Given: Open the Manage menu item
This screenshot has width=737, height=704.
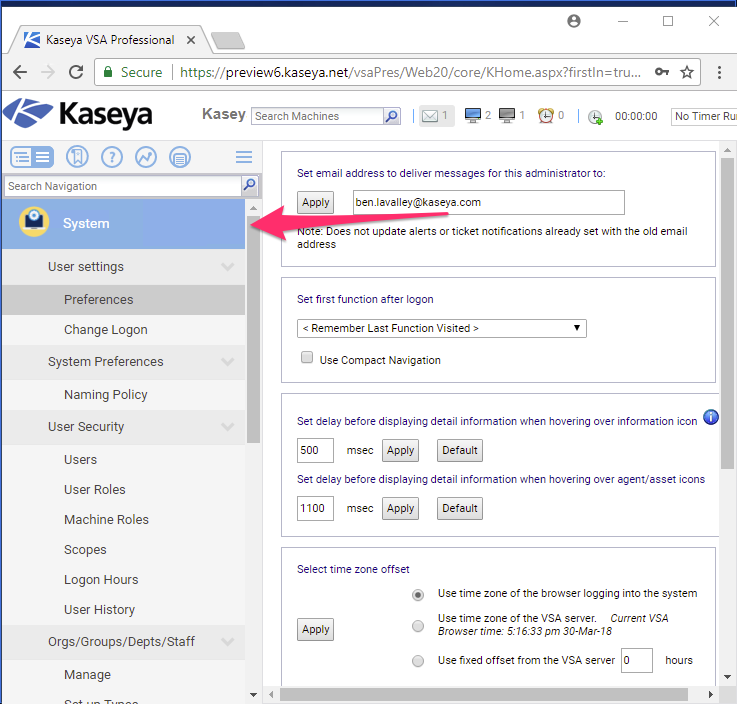Looking at the screenshot, I should (x=124, y=675).
